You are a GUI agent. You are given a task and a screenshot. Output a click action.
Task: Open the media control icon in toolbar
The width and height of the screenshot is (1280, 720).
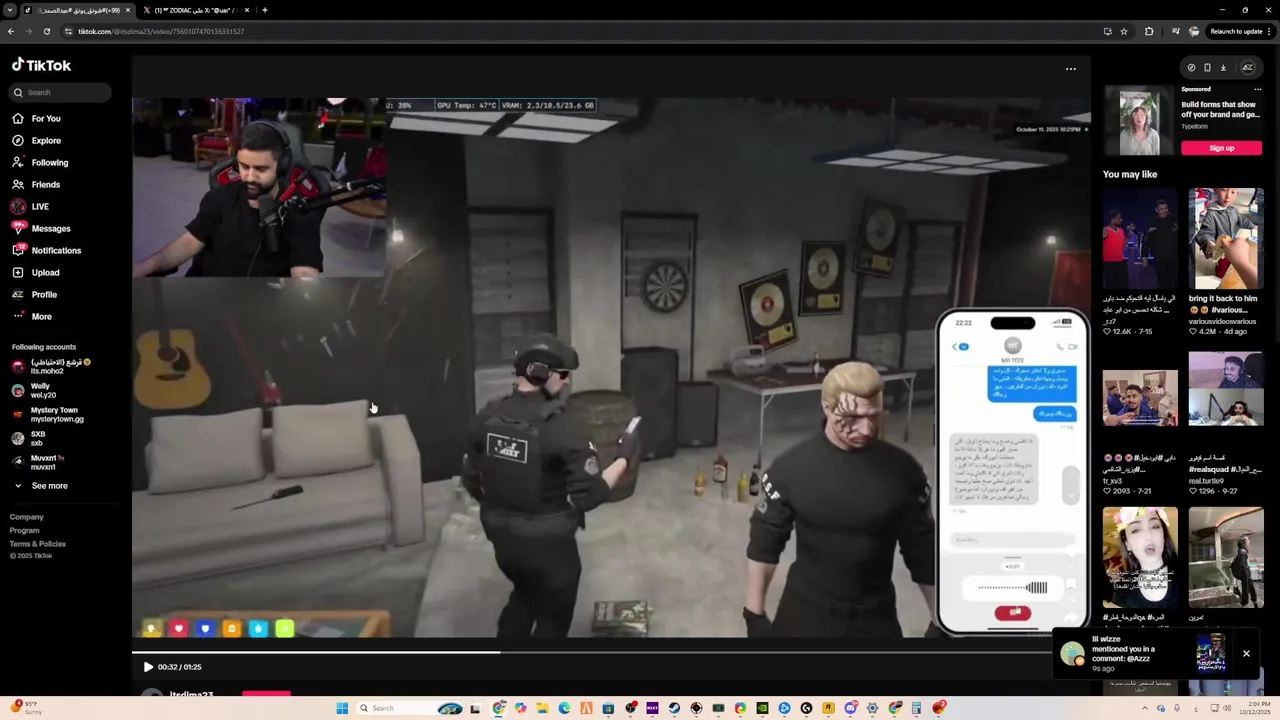(x=1175, y=31)
